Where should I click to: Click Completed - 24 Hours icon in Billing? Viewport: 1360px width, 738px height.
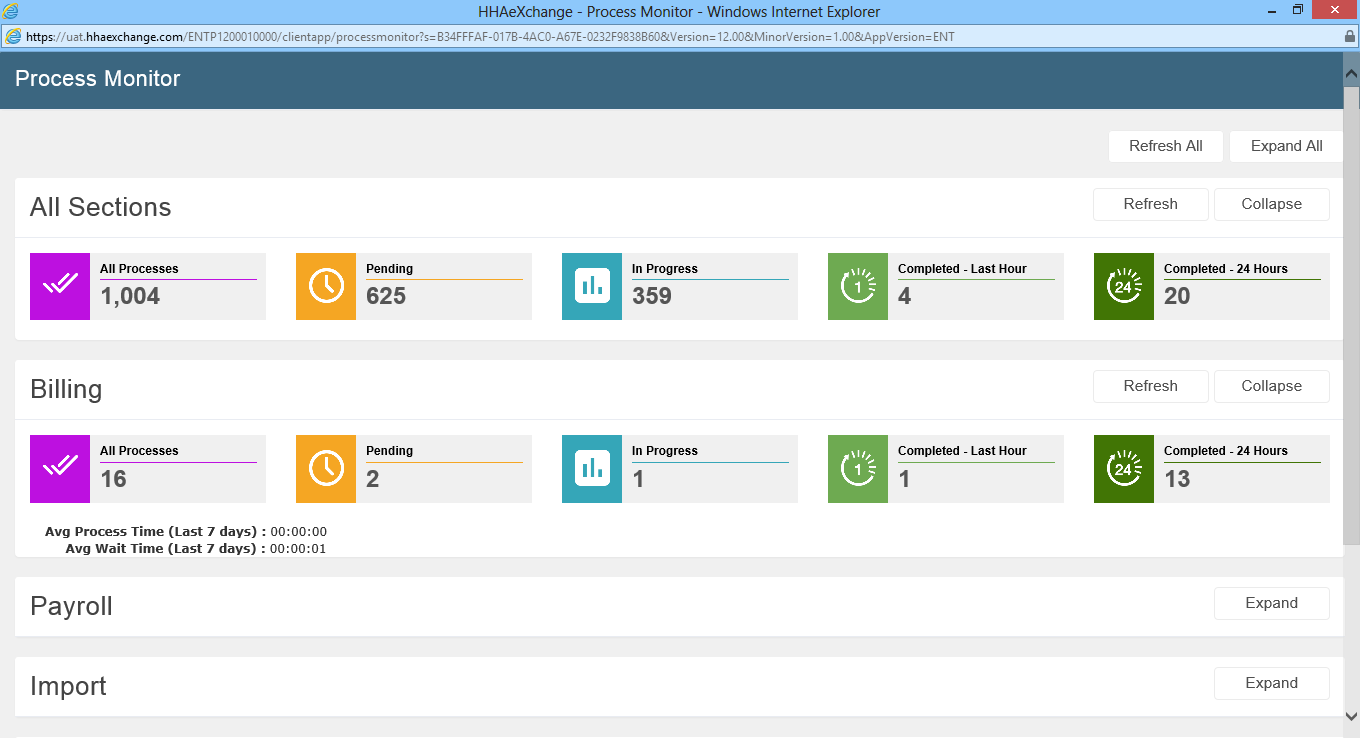pos(1124,468)
